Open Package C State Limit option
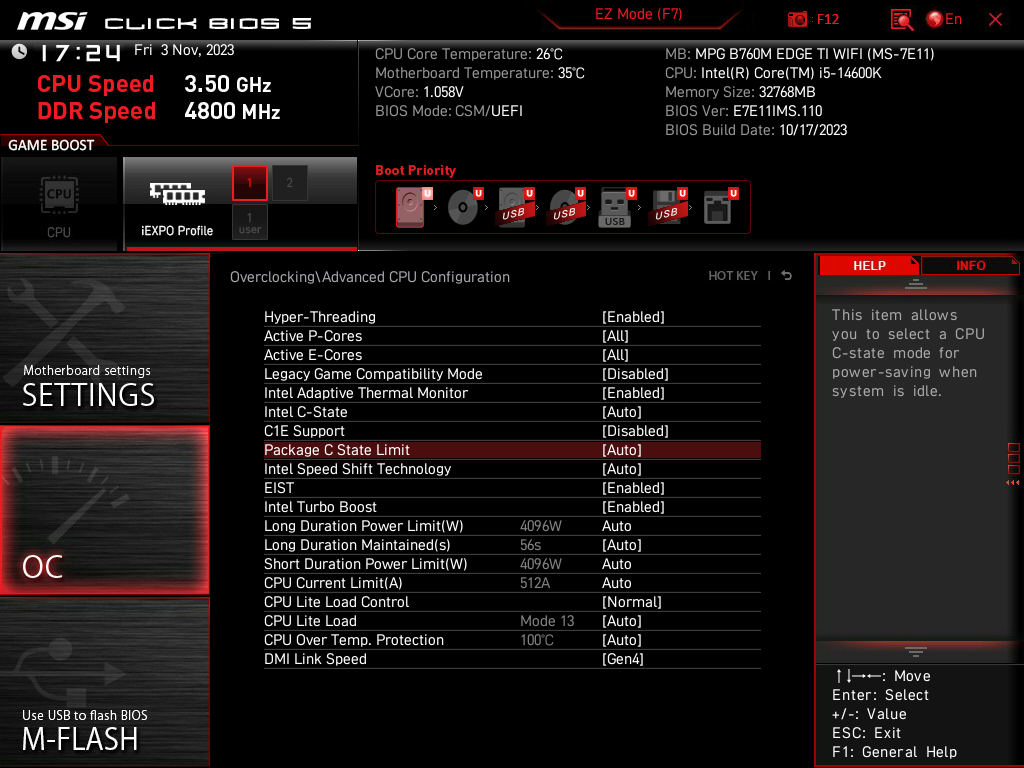The width and height of the screenshot is (1024, 768). (512, 450)
